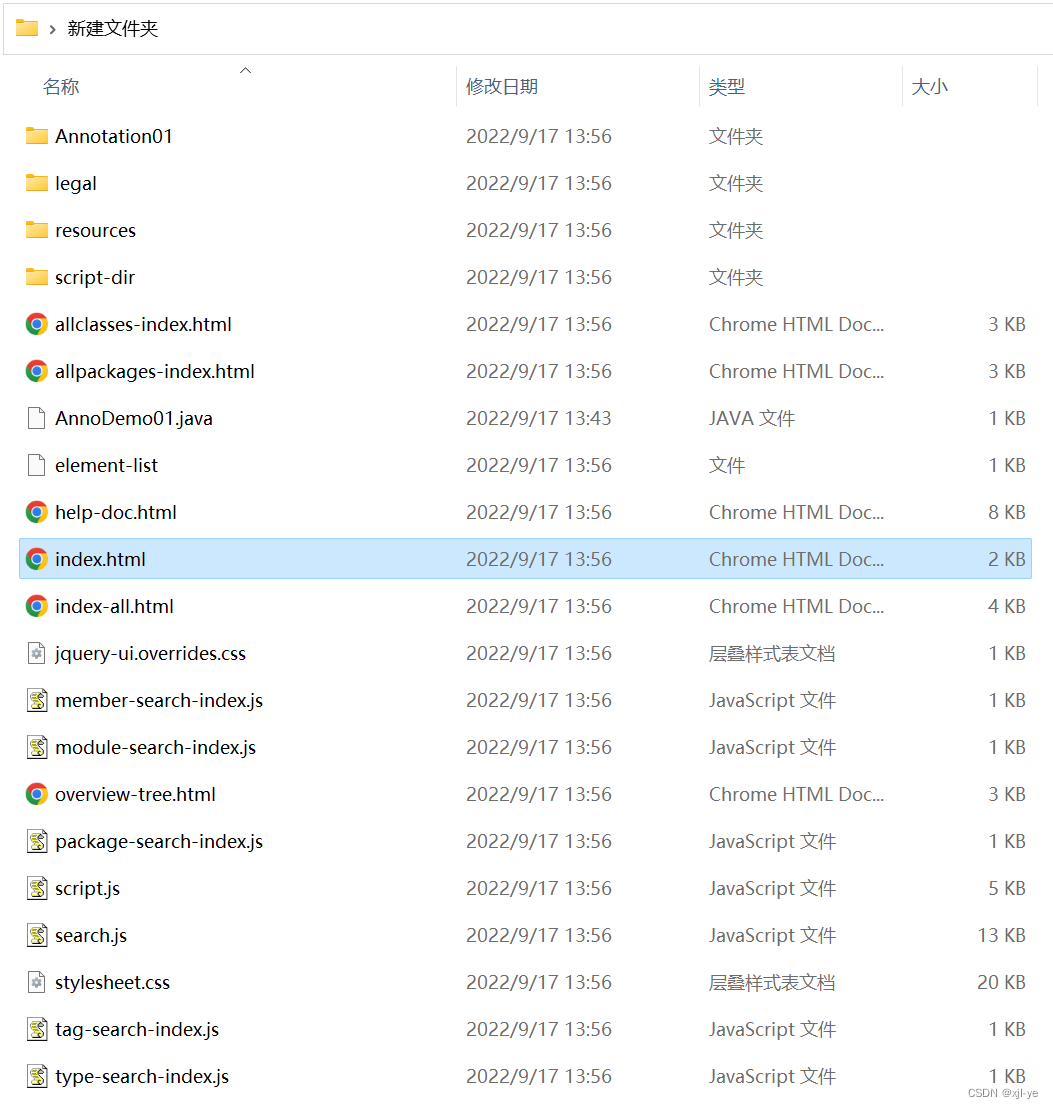
Task: Select the file name jquery-ui.overrides.css
Action: click(151, 653)
